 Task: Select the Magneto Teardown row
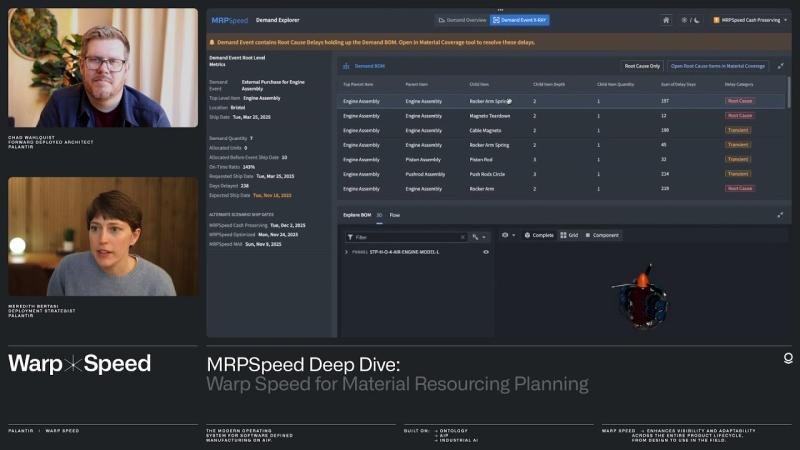point(561,116)
